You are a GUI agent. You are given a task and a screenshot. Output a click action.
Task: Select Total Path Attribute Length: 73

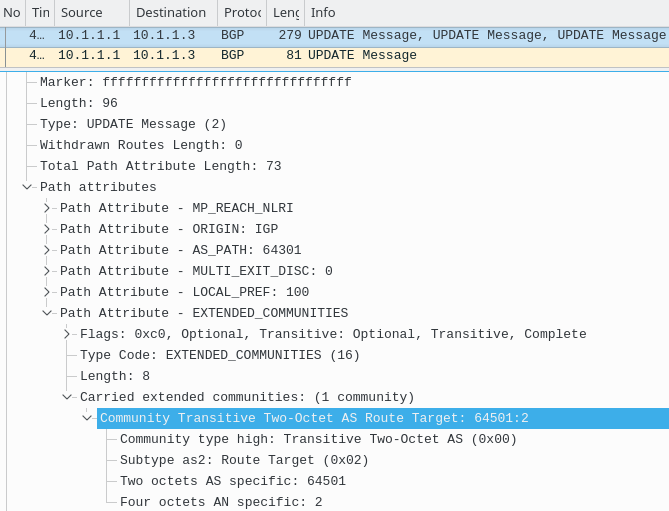pyautogui.click(x=160, y=165)
